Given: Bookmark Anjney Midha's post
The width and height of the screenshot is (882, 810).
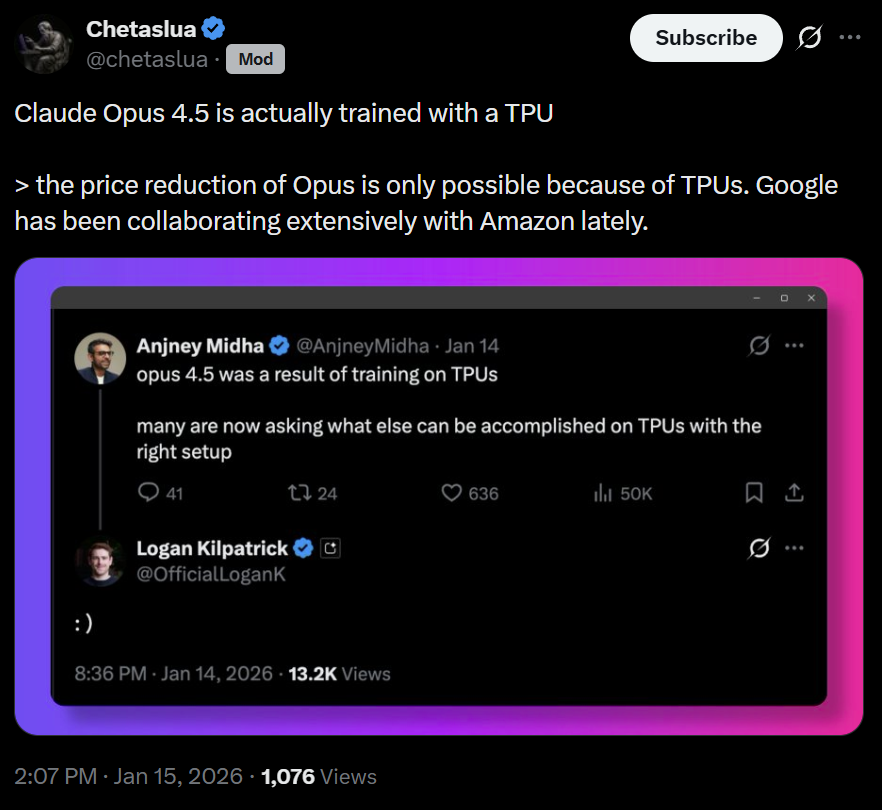Looking at the screenshot, I should [x=755, y=492].
